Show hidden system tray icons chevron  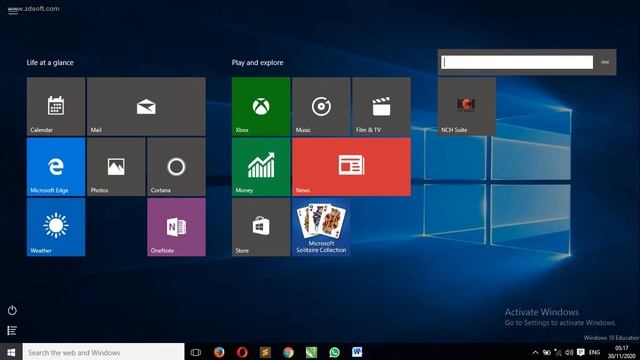tap(535, 352)
